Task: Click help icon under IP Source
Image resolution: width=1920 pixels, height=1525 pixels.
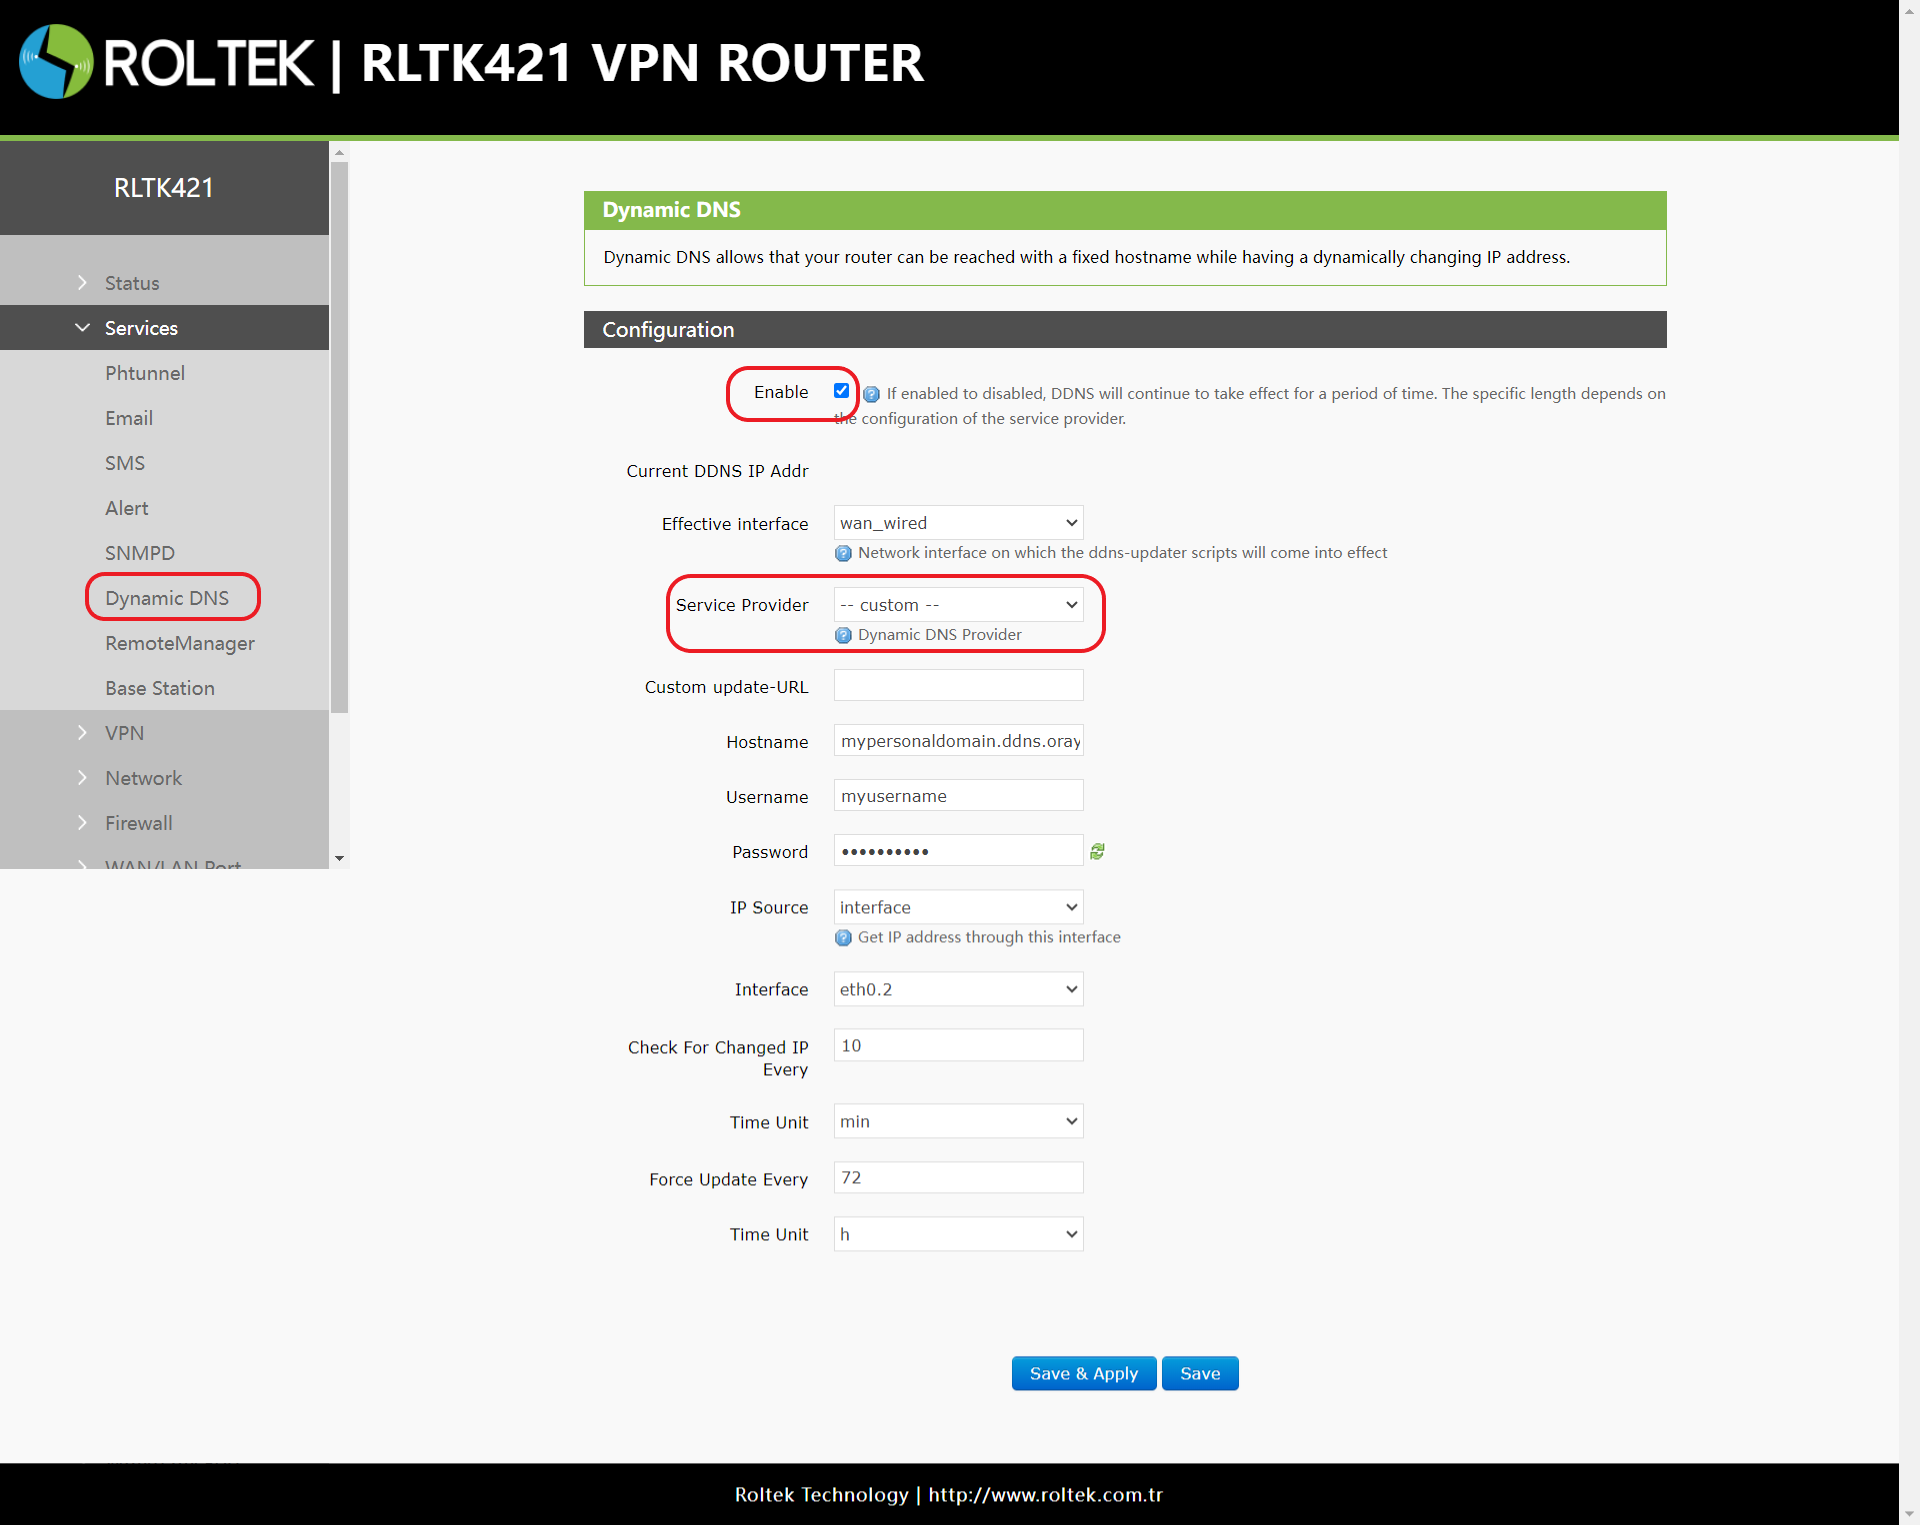Action: point(843,937)
